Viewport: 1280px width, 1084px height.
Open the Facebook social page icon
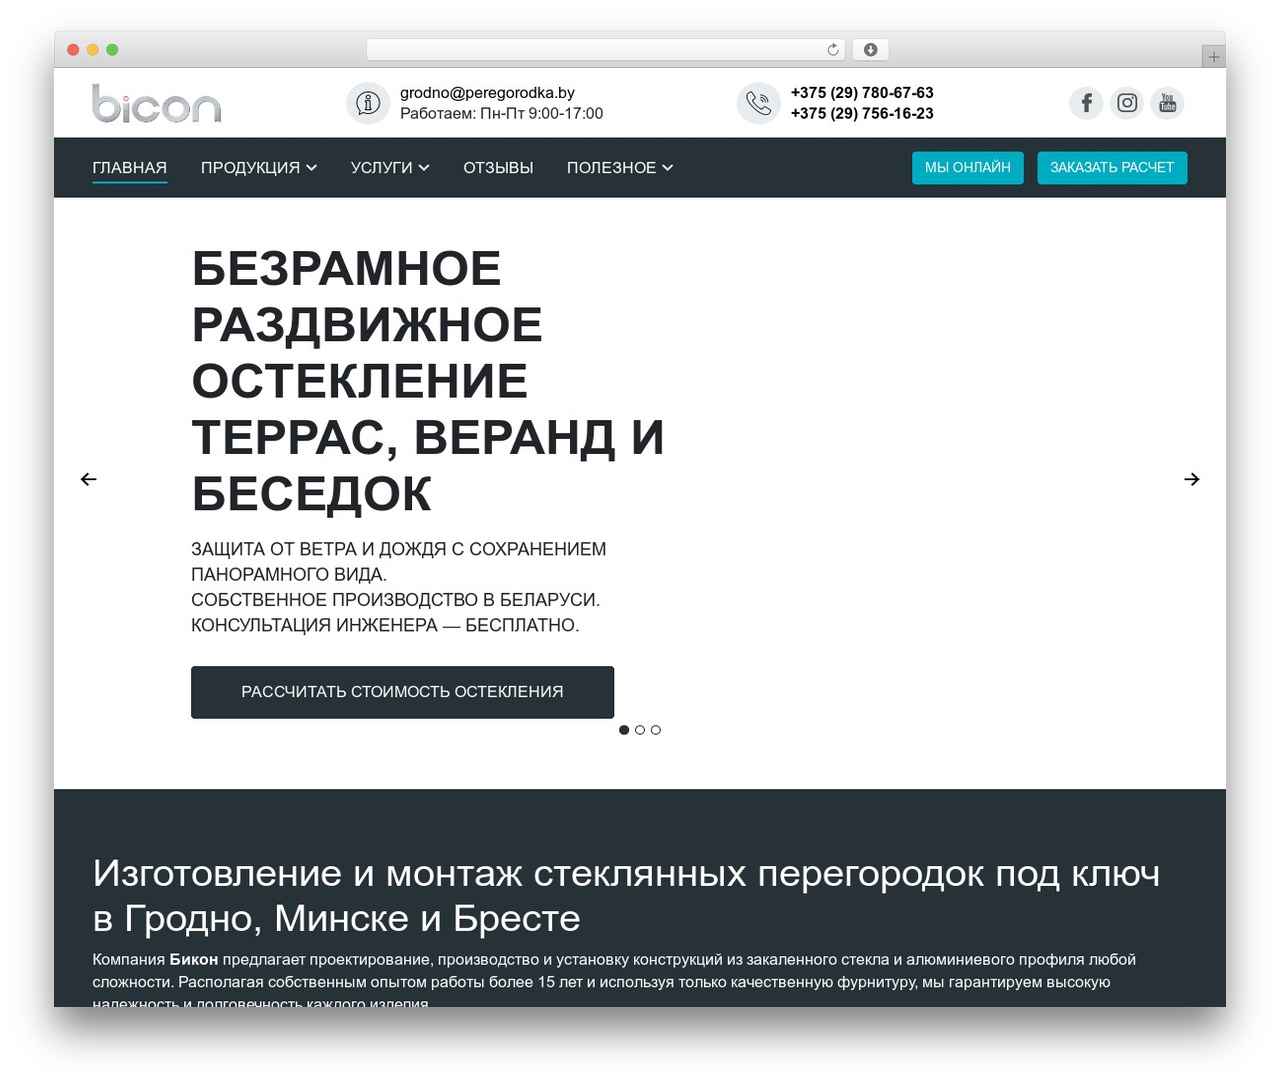[1086, 103]
